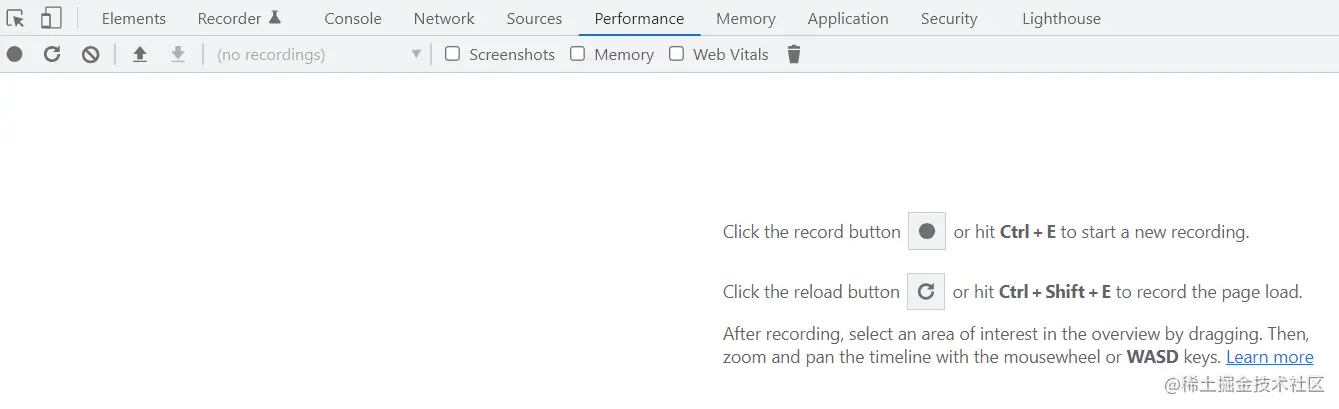Click the clear recording icon
1339x409 pixels.
click(x=91, y=54)
